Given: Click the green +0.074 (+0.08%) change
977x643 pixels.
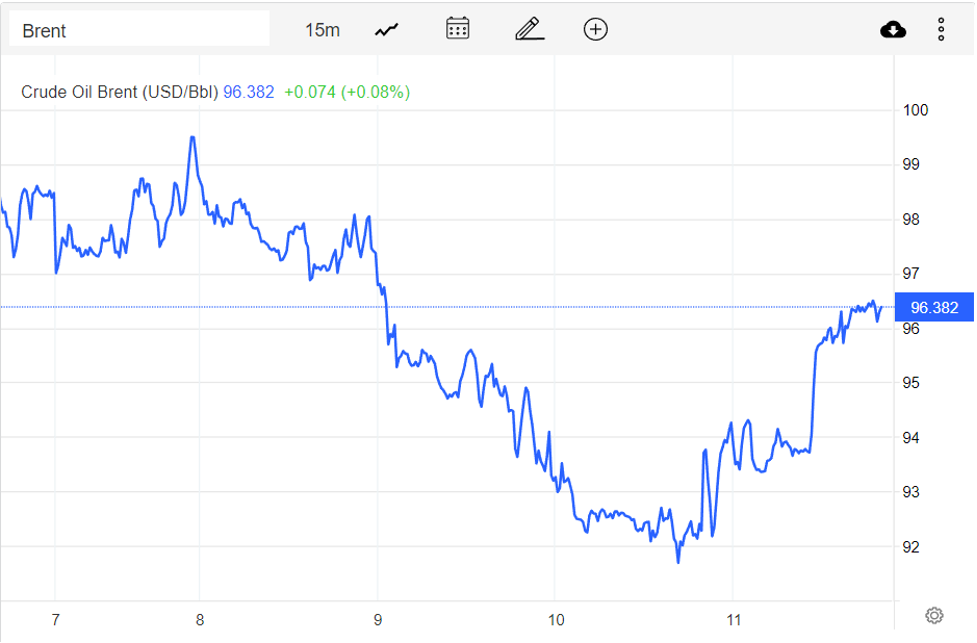Looking at the screenshot, I should point(347,92).
